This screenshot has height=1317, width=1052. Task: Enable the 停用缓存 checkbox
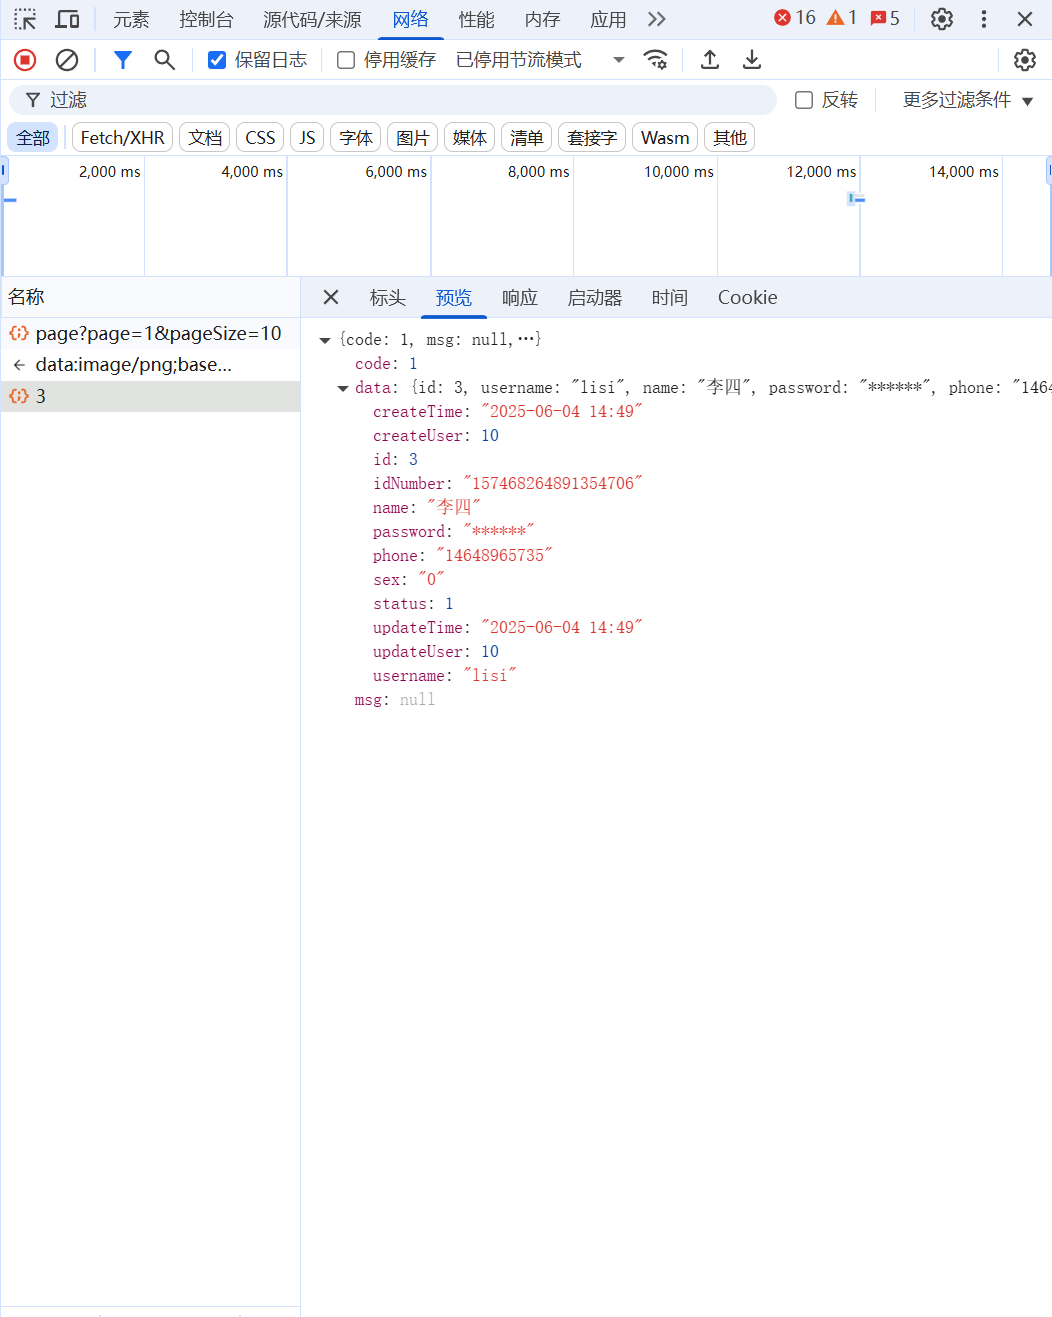tap(346, 60)
